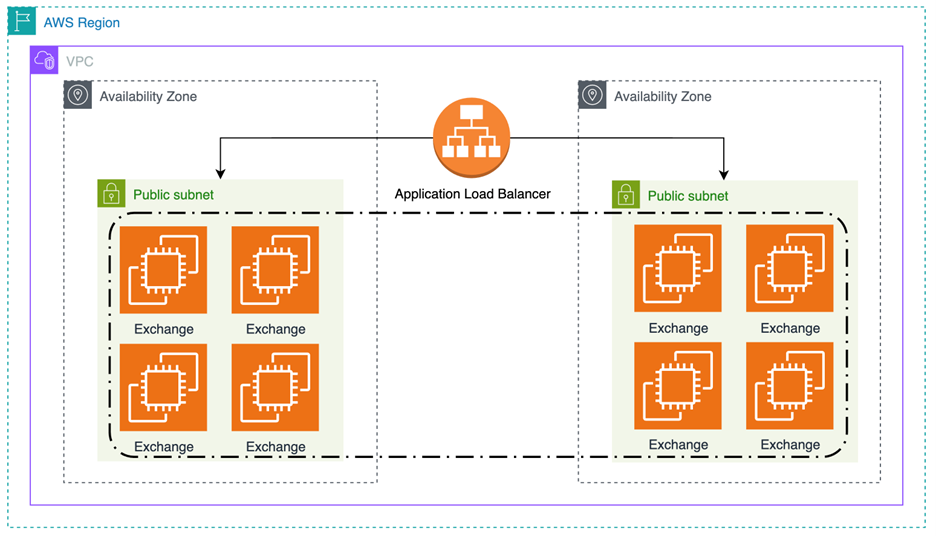936x536 pixels.
Task: Click the VPC cloud icon
Action: 45,61
